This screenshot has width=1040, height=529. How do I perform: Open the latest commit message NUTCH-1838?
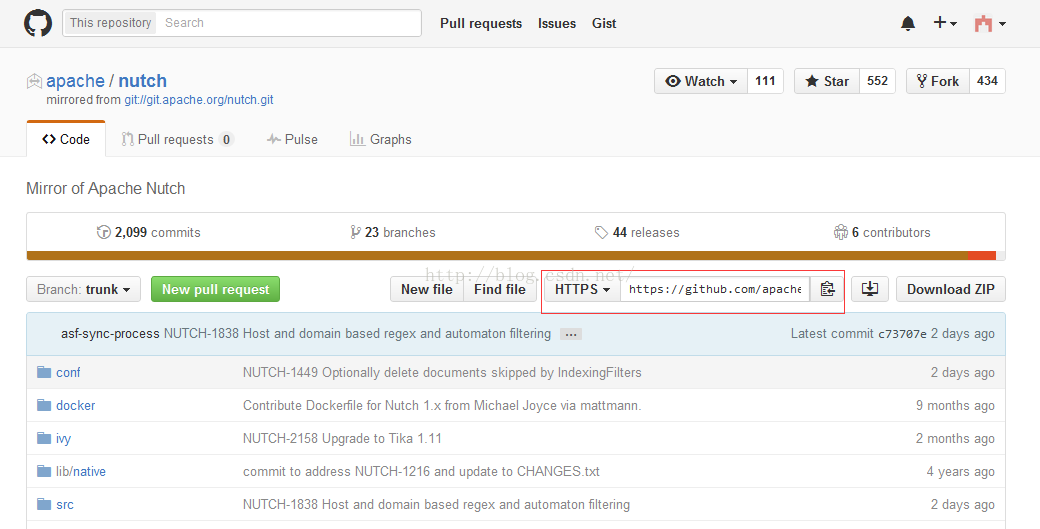point(358,334)
